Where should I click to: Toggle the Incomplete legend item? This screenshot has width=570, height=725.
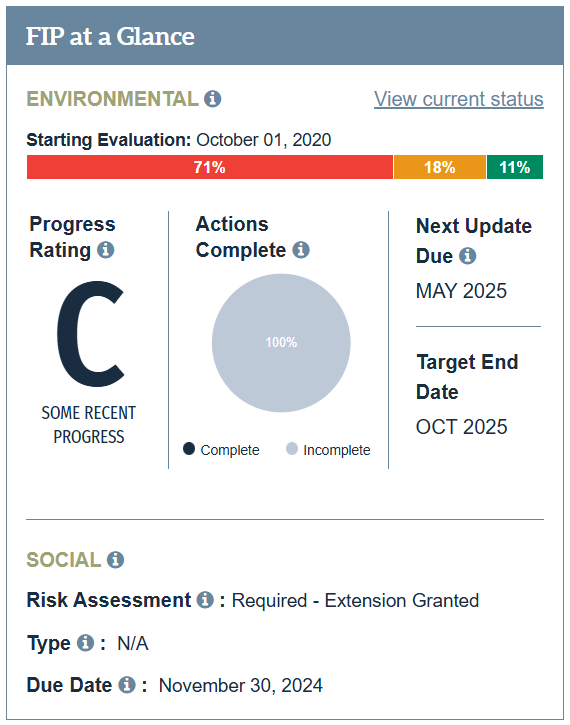tap(328, 449)
